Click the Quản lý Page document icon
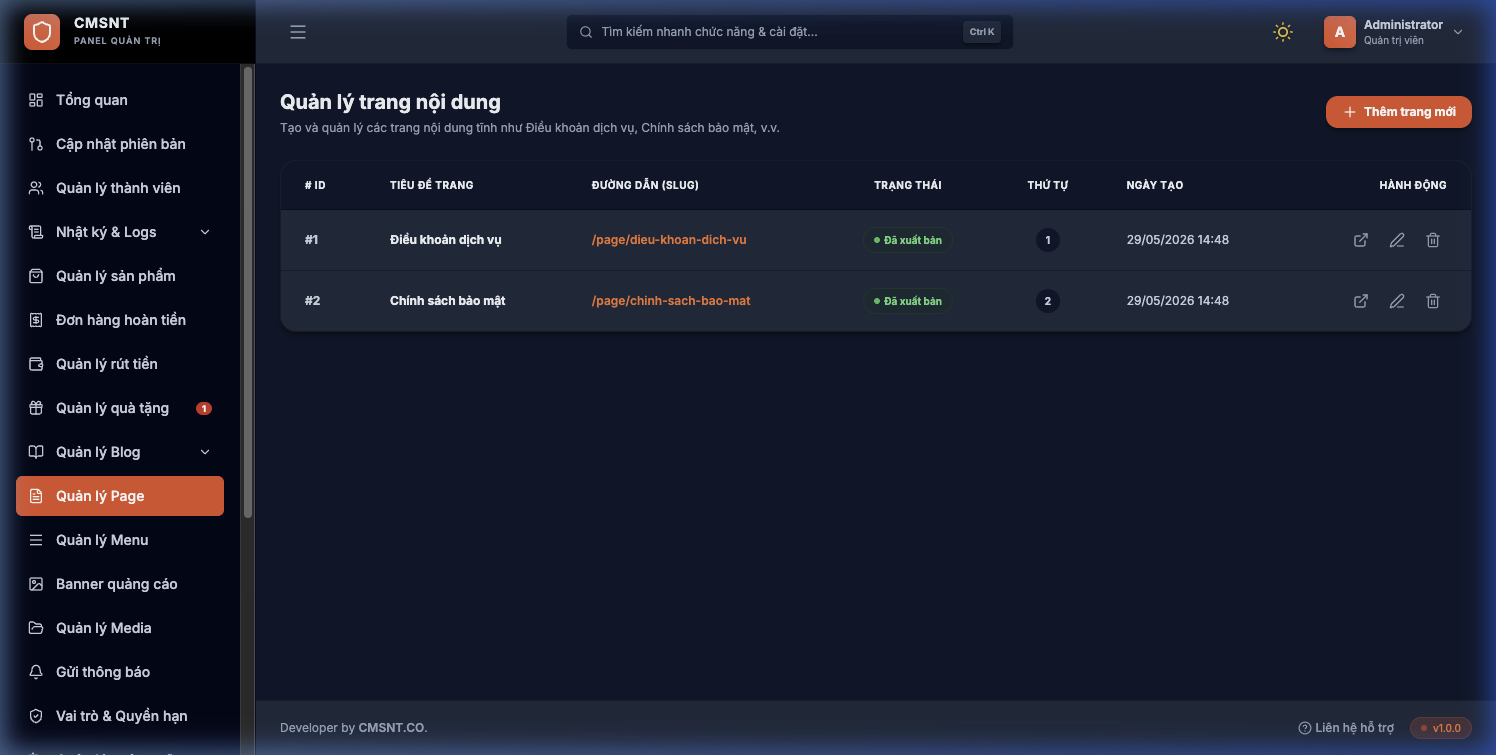Image resolution: width=1496 pixels, height=755 pixels. tap(36, 496)
